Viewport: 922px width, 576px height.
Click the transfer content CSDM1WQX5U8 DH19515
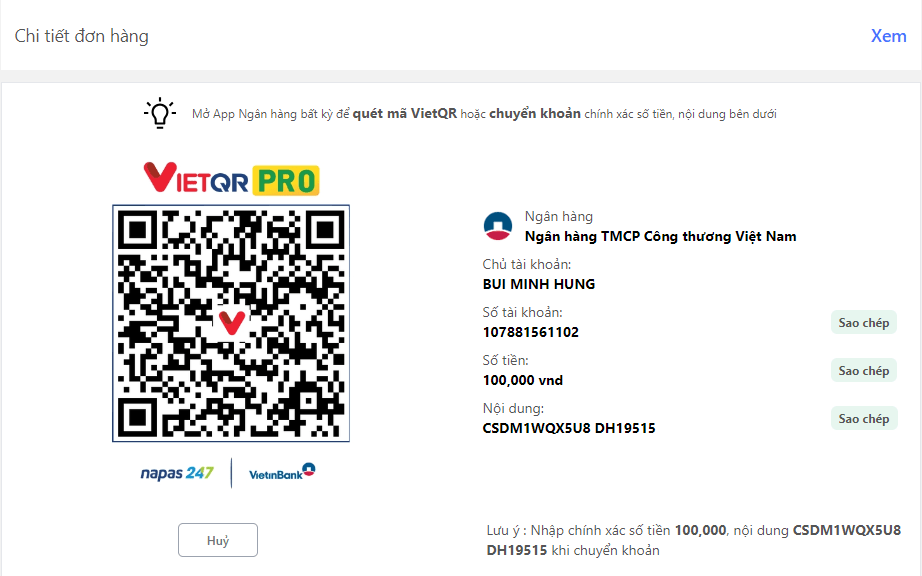pos(569,428)
